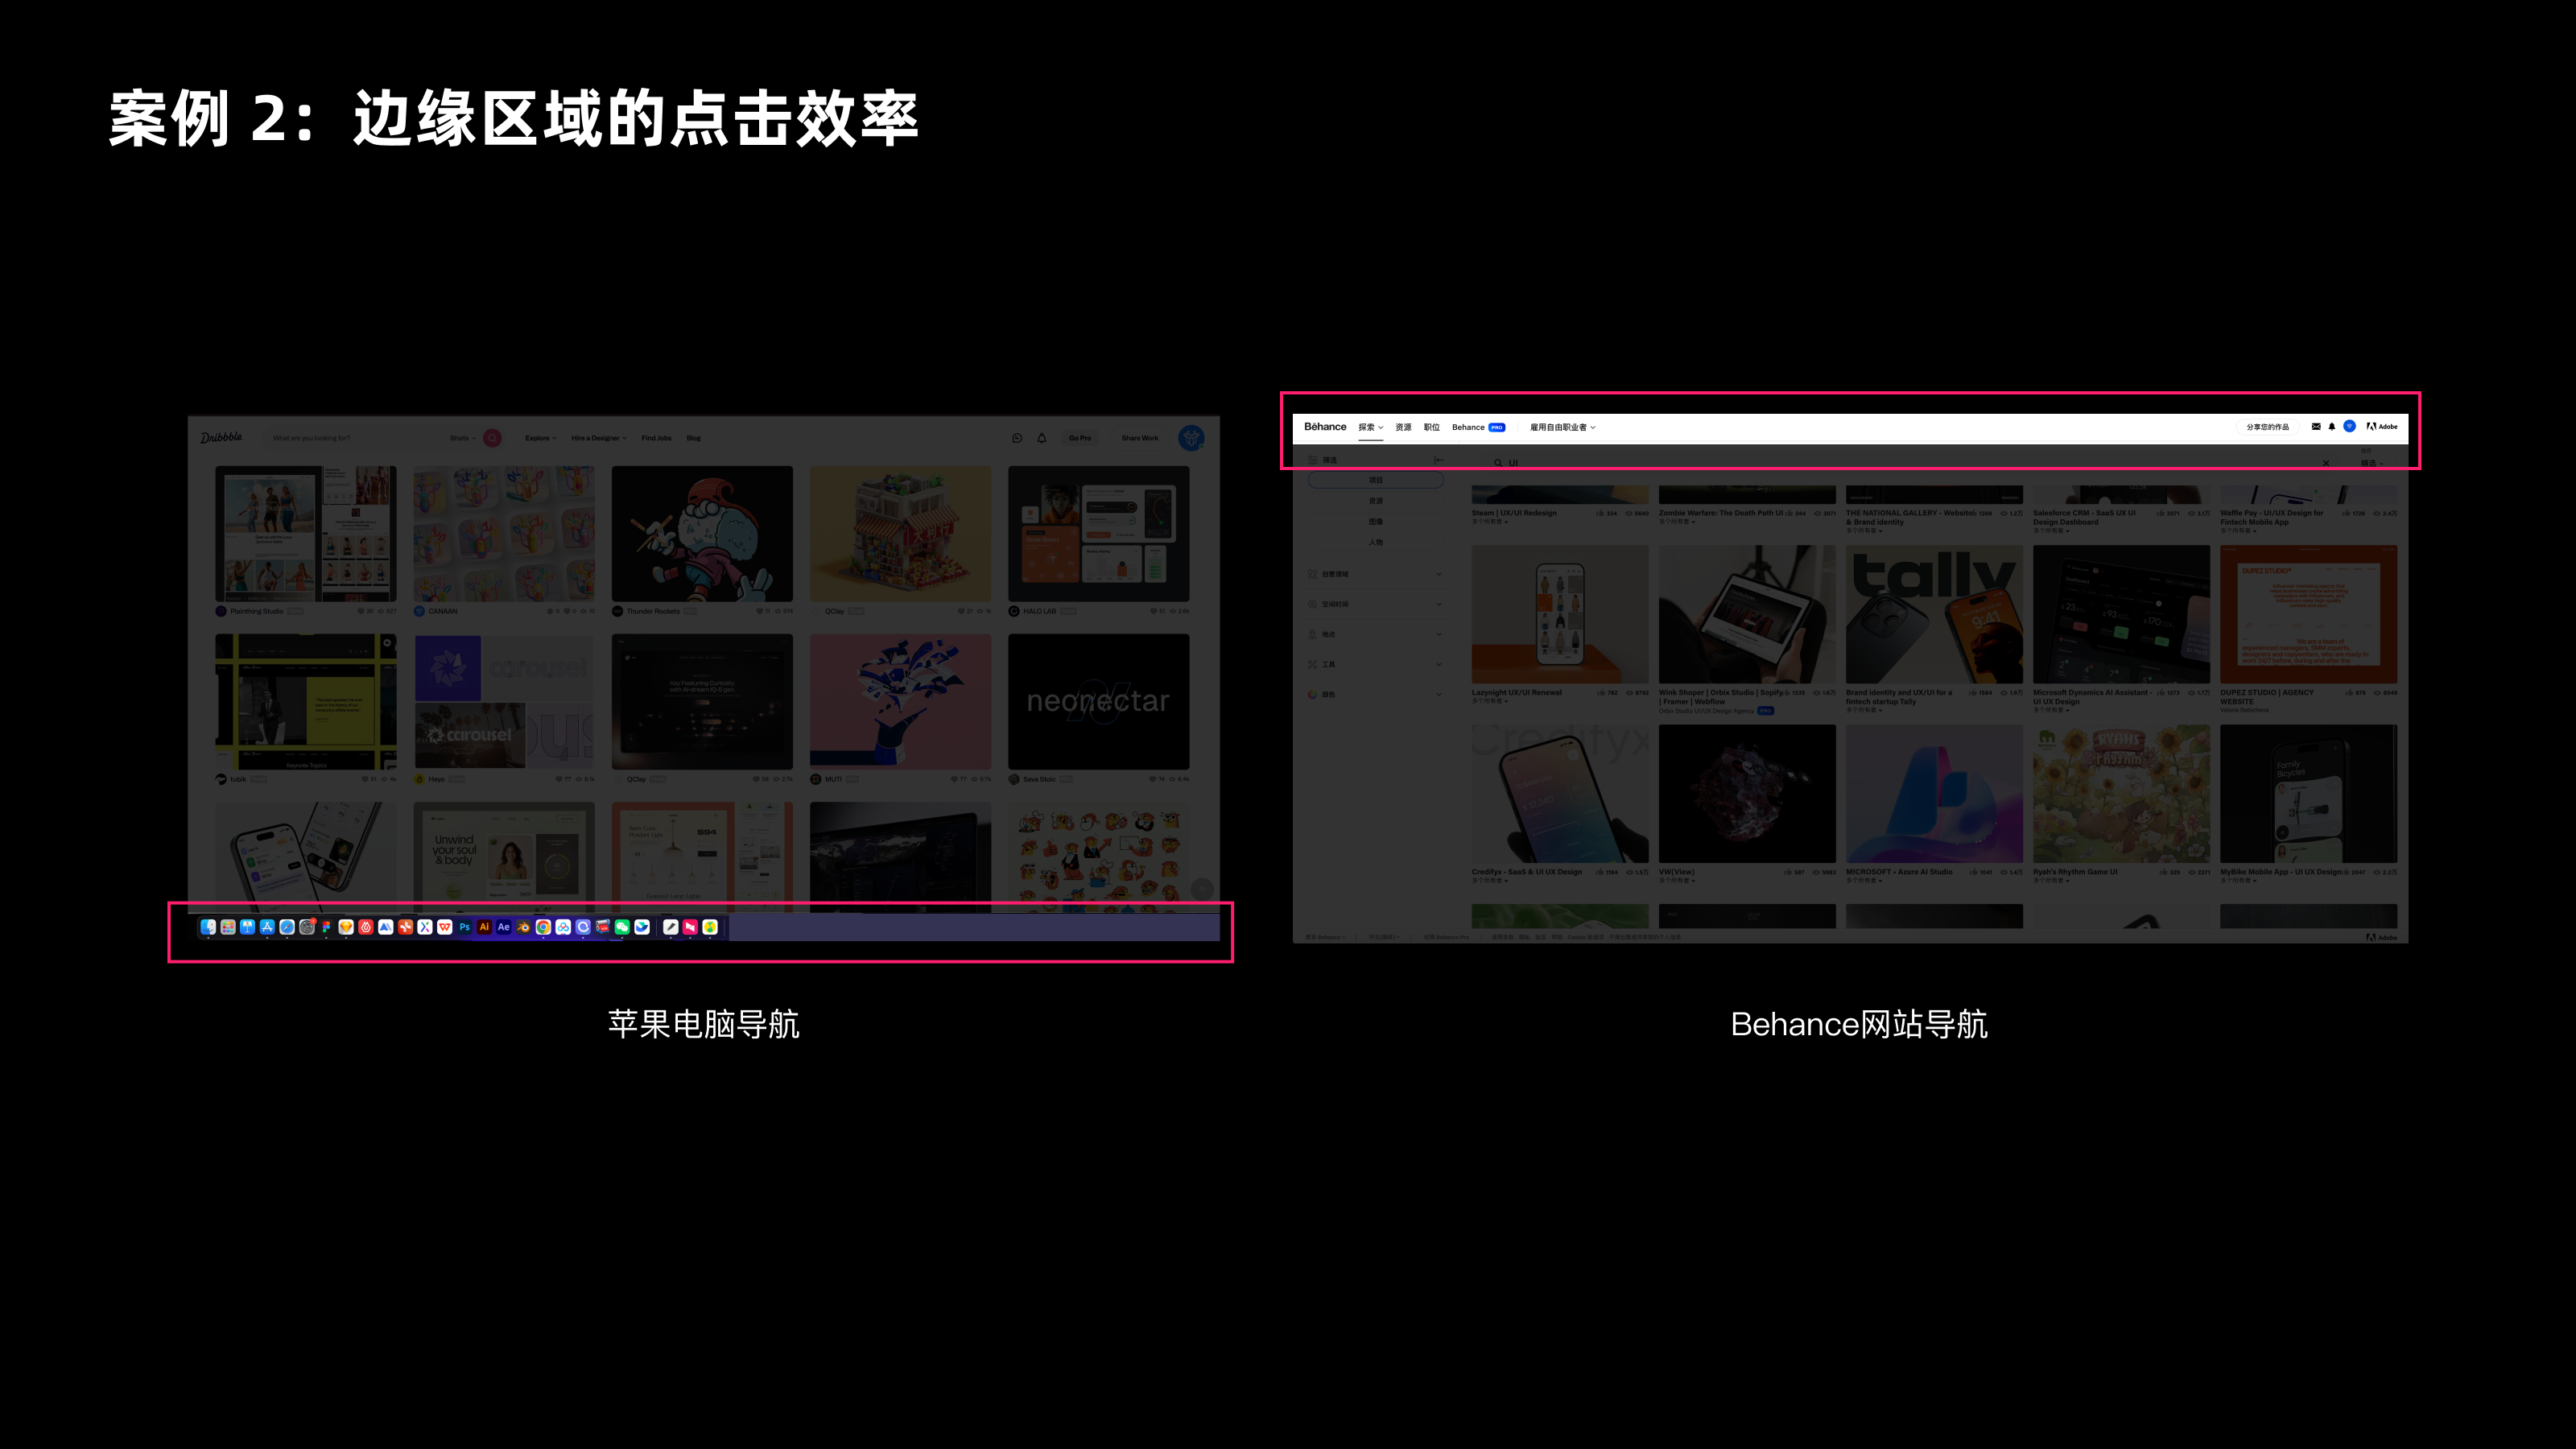Click the Adobe logo in Behance header
The height and width of the screenshot is (1449, 2576).
click(2382, 427)
